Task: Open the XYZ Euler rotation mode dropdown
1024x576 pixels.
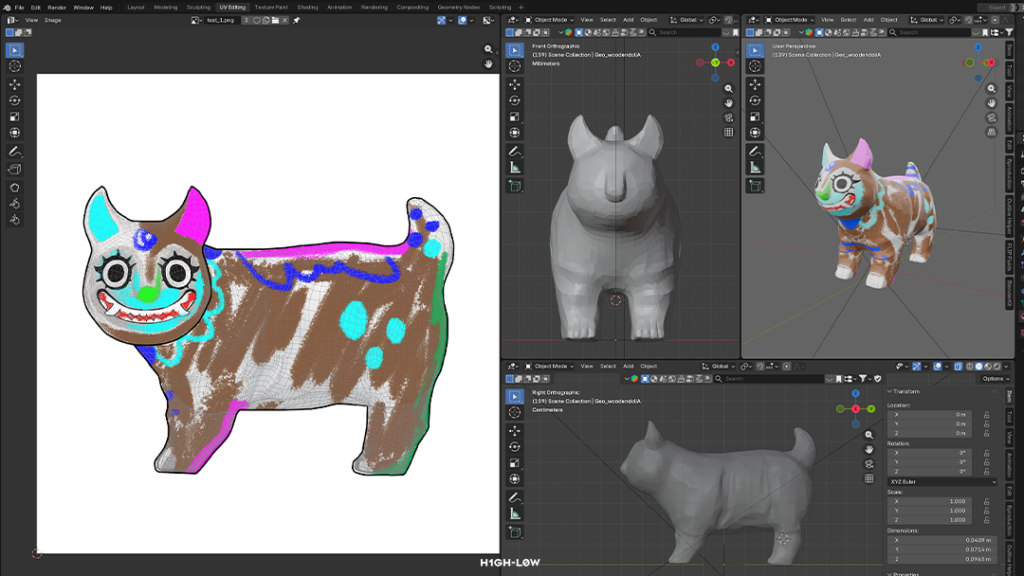Action: click(942, 482)
